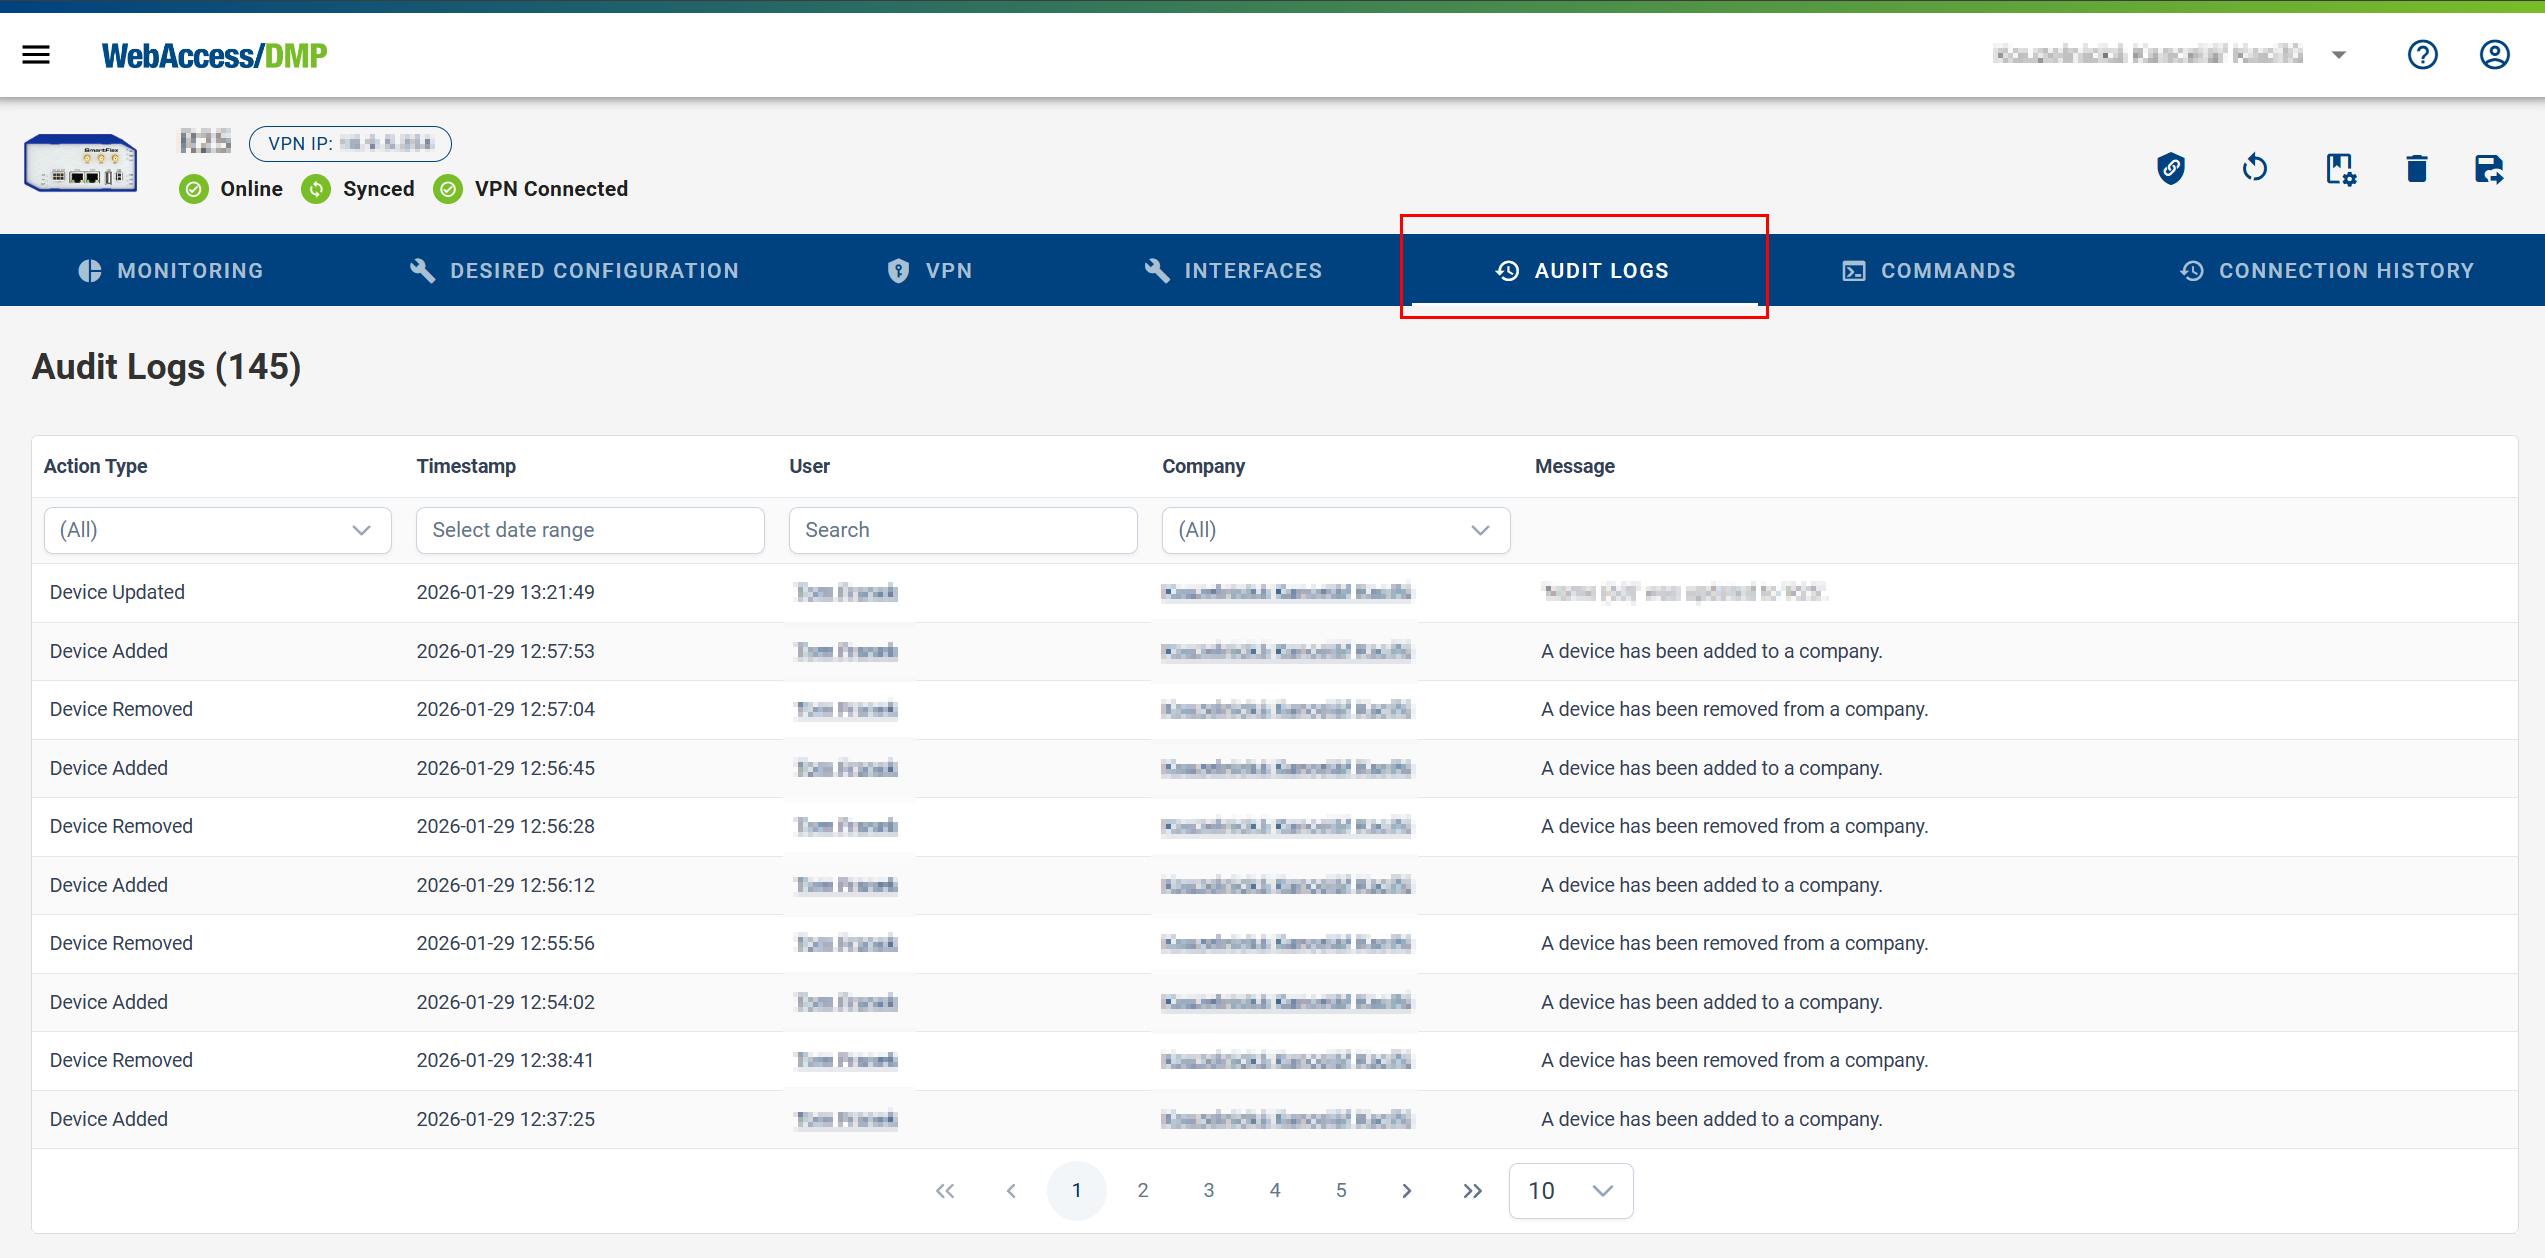Screen dimensions: 2545x1258
Task: Delete the device using the trash icon
Action: click(2417, 168)
